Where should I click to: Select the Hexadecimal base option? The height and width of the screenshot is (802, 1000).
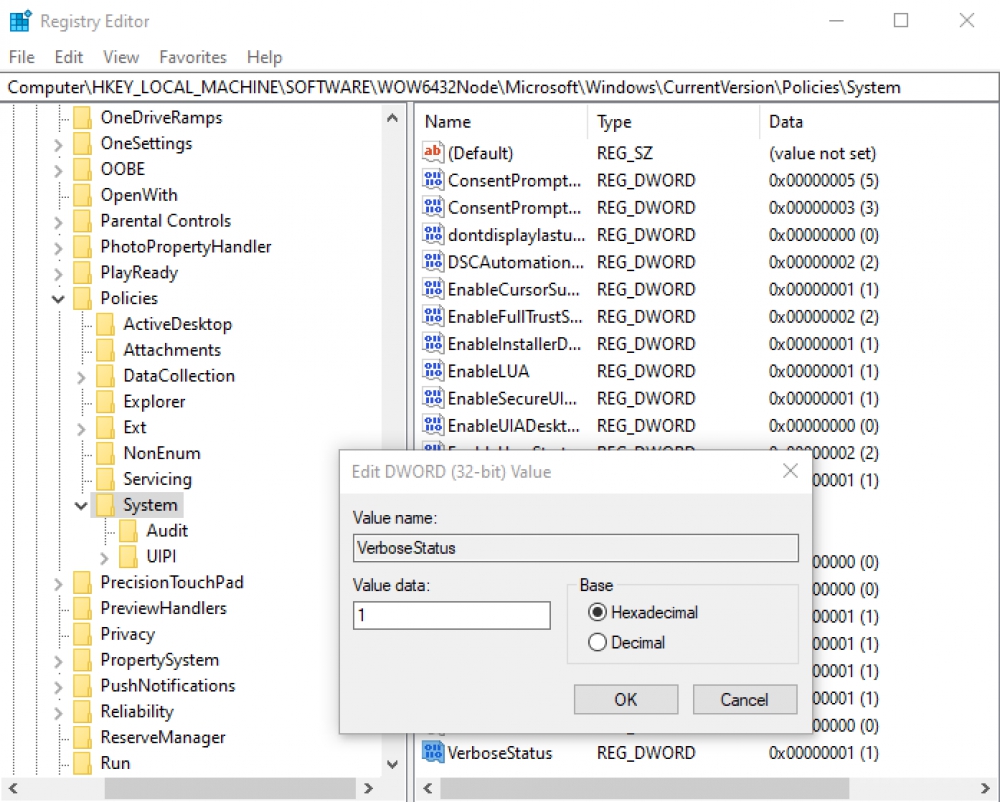(643, 613)
